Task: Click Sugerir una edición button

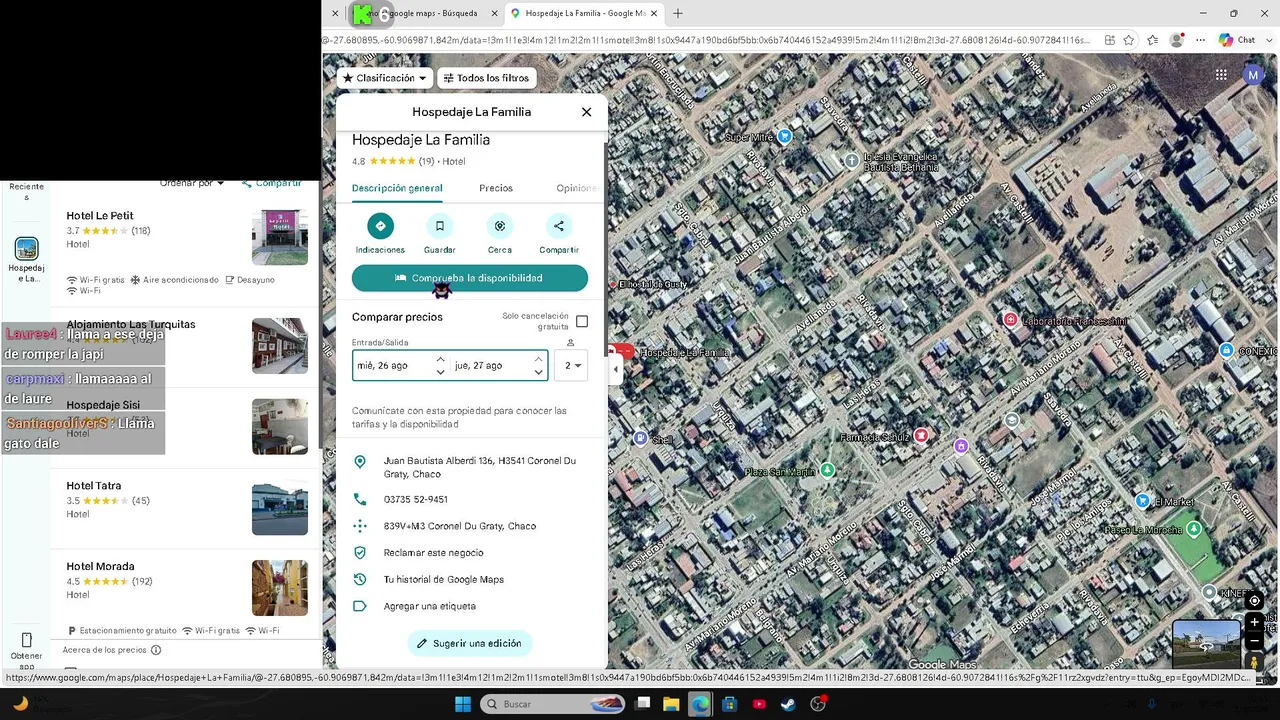Action: 470,643
